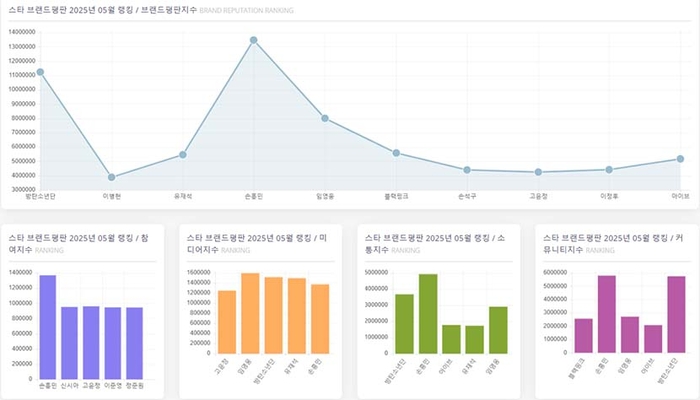700x400 pixels.
Task: Select the purple 이준영 bar
Action: click(112, 343)
